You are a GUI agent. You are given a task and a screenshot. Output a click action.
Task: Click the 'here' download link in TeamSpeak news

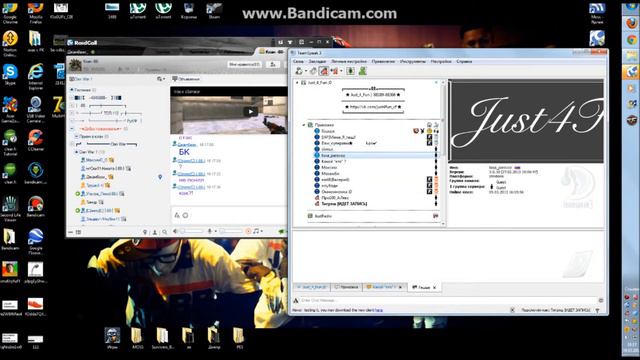(379, 310)
